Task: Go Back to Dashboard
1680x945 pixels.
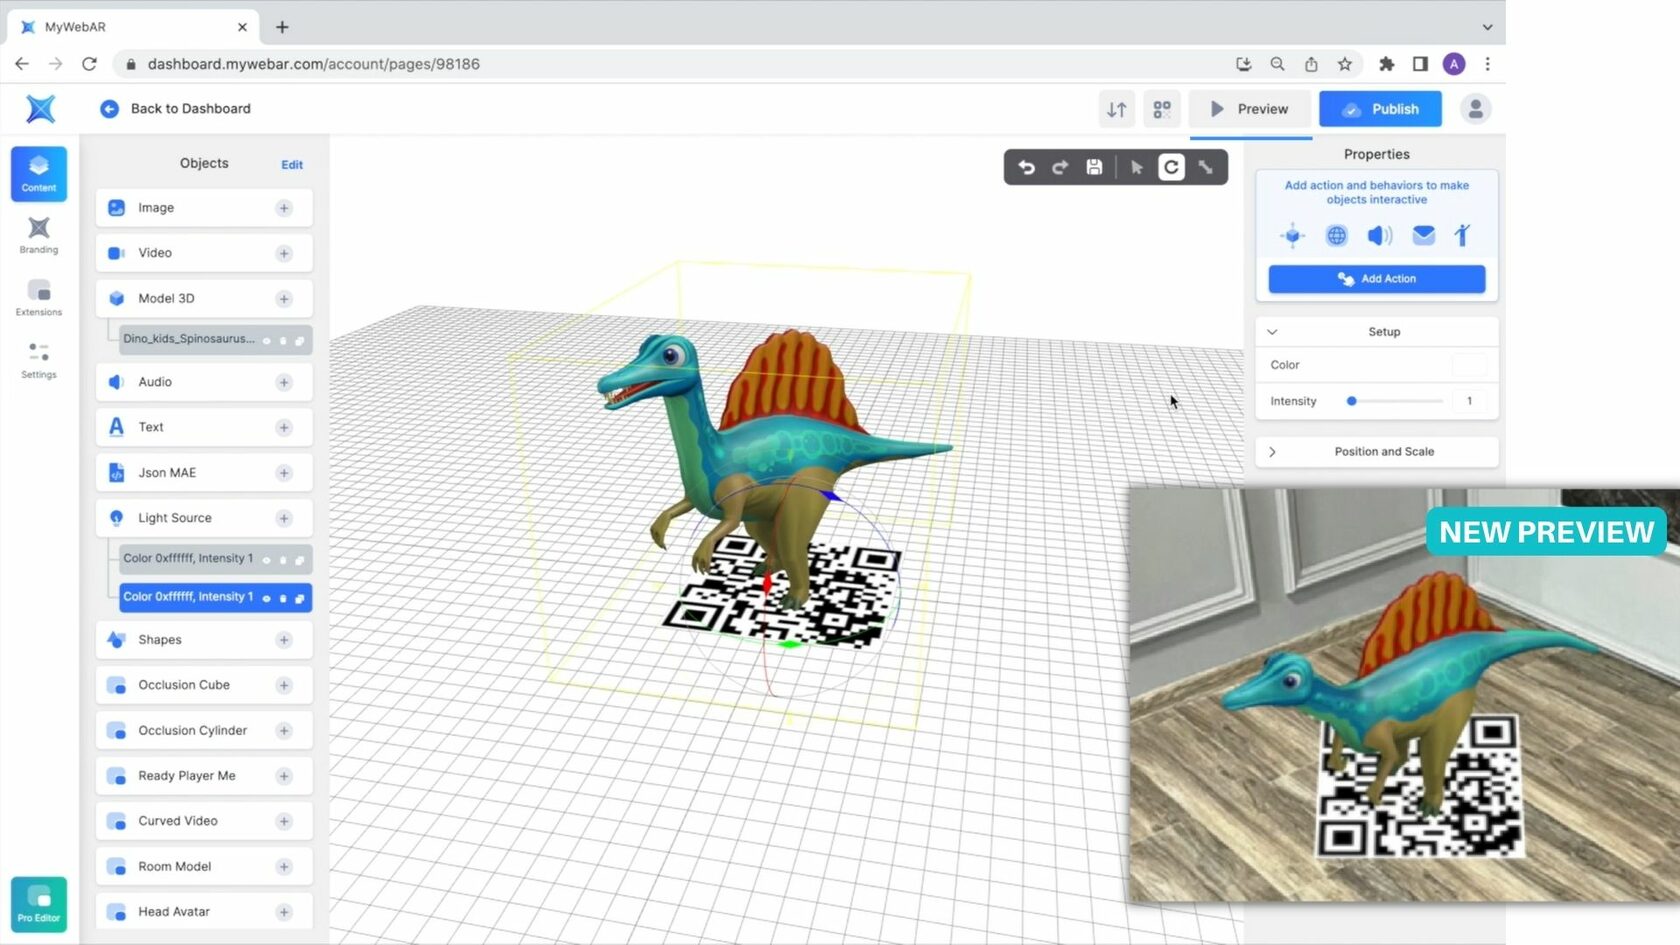Action: pyautogui.click(x=176, y=109)
